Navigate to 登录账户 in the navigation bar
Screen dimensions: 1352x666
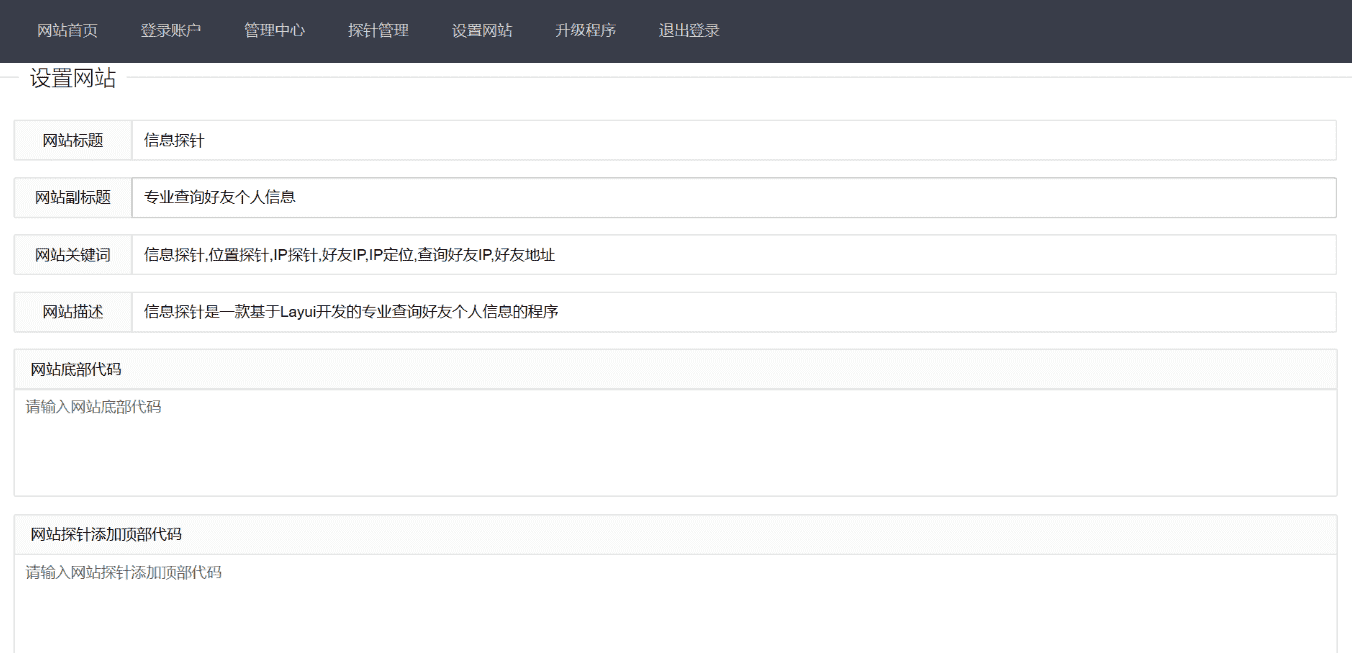pyautogui.click(x=171, y=31)
